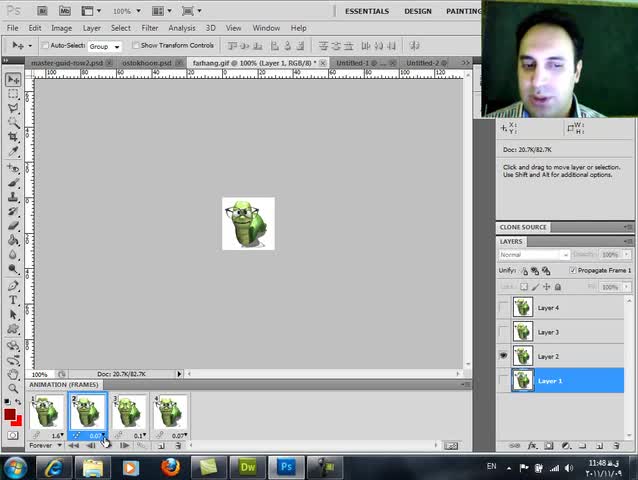
Task: Select the Brush tool
Action: click(x=13, y=183)
